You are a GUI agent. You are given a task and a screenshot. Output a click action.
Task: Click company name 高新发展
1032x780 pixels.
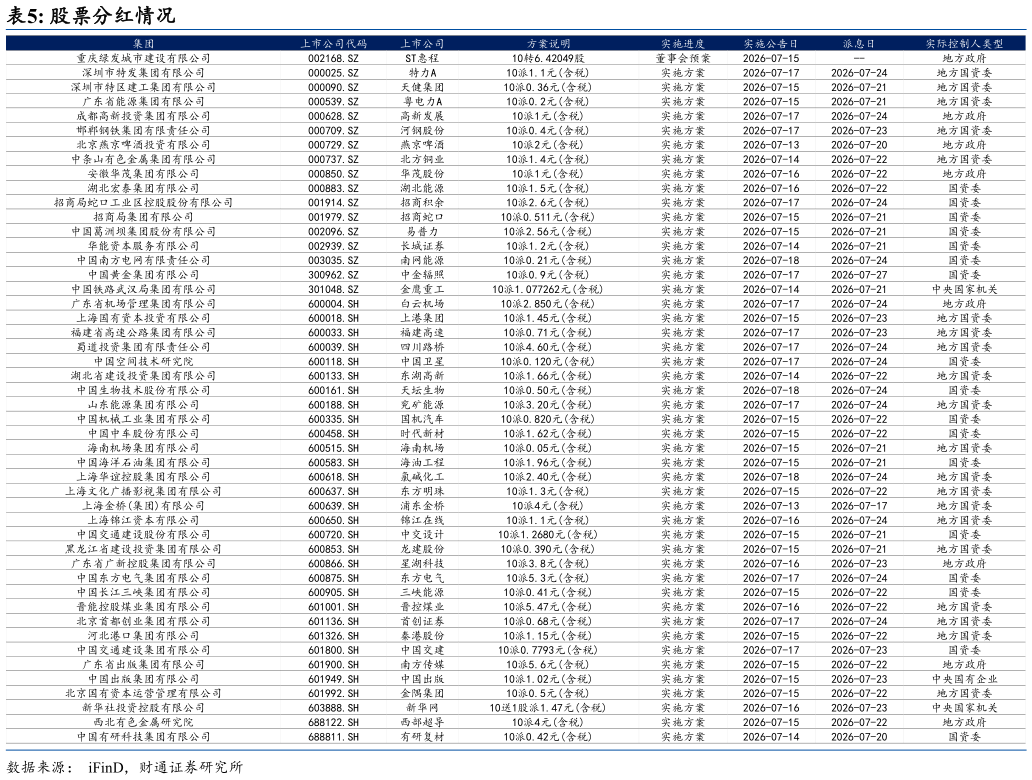[423, 116]
